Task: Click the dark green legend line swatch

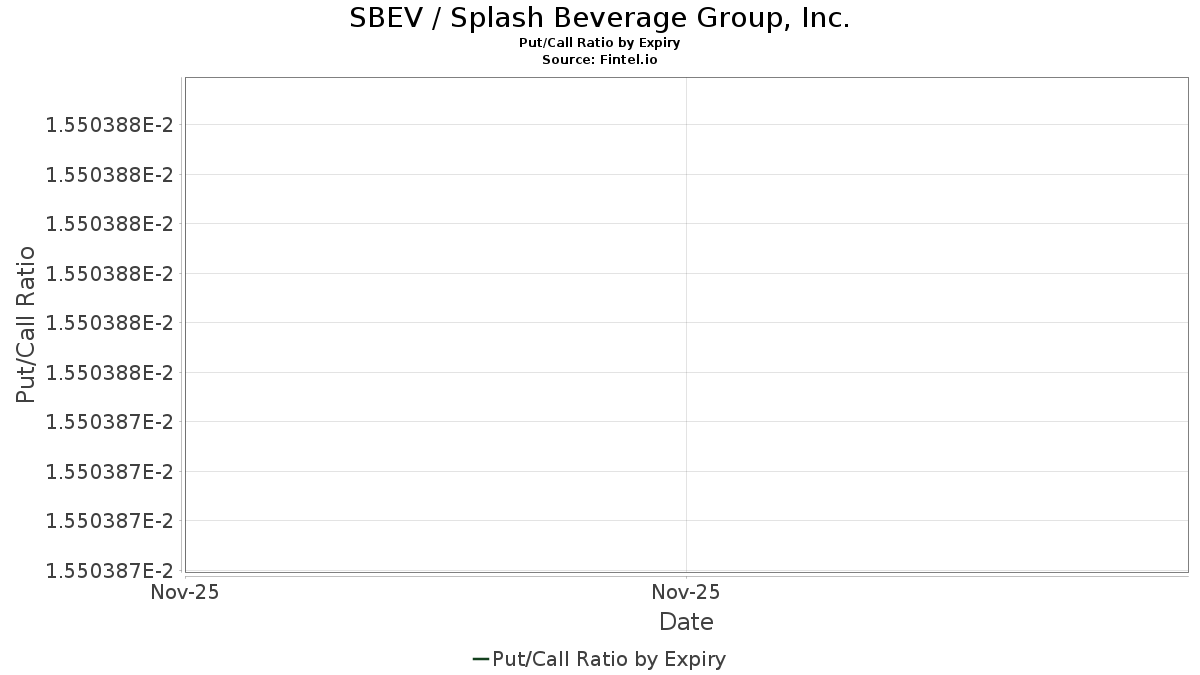Action: click(481, 659)
